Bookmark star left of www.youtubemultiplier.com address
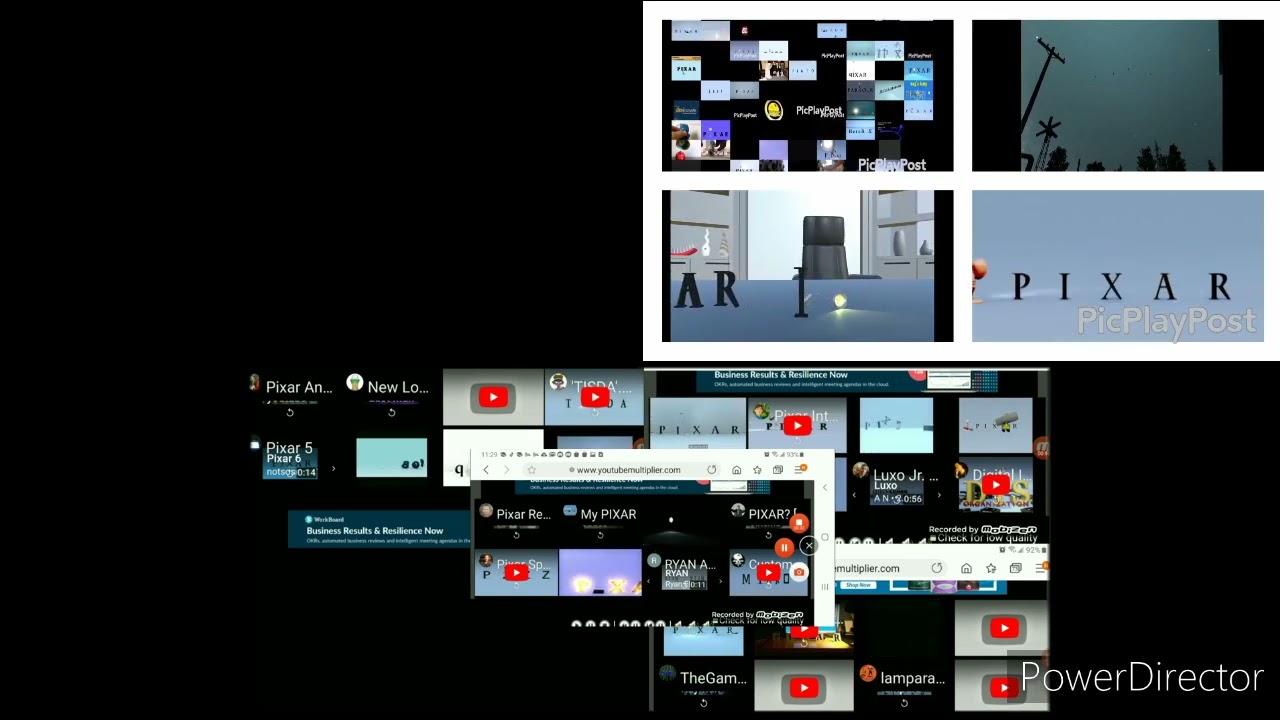This screenshot has width=1280, height=720. (x=531, y=470)
